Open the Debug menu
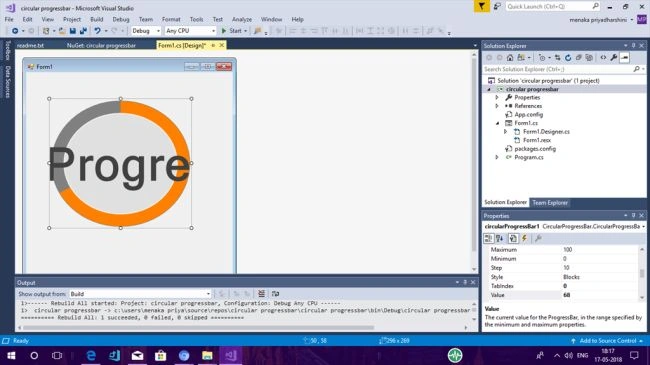Image resolution: width=650 pixels, height=365 pixels. (x=121, y=19)
